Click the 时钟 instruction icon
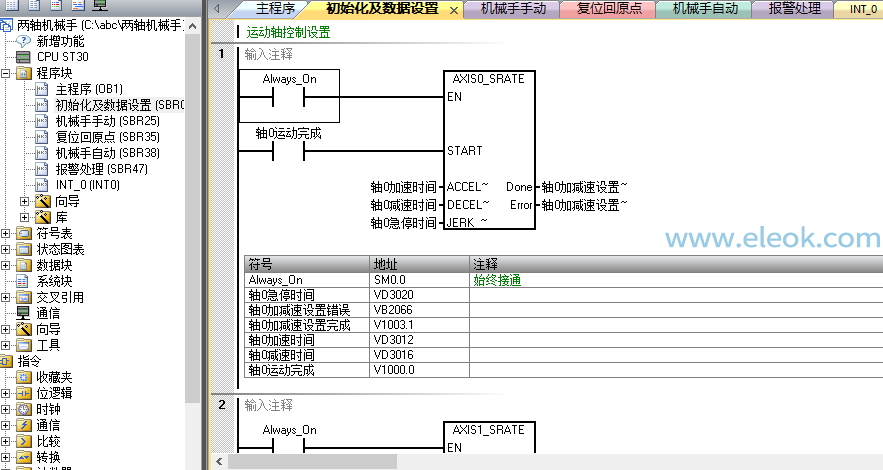This screenshot has height=470, width=883. 24,409
